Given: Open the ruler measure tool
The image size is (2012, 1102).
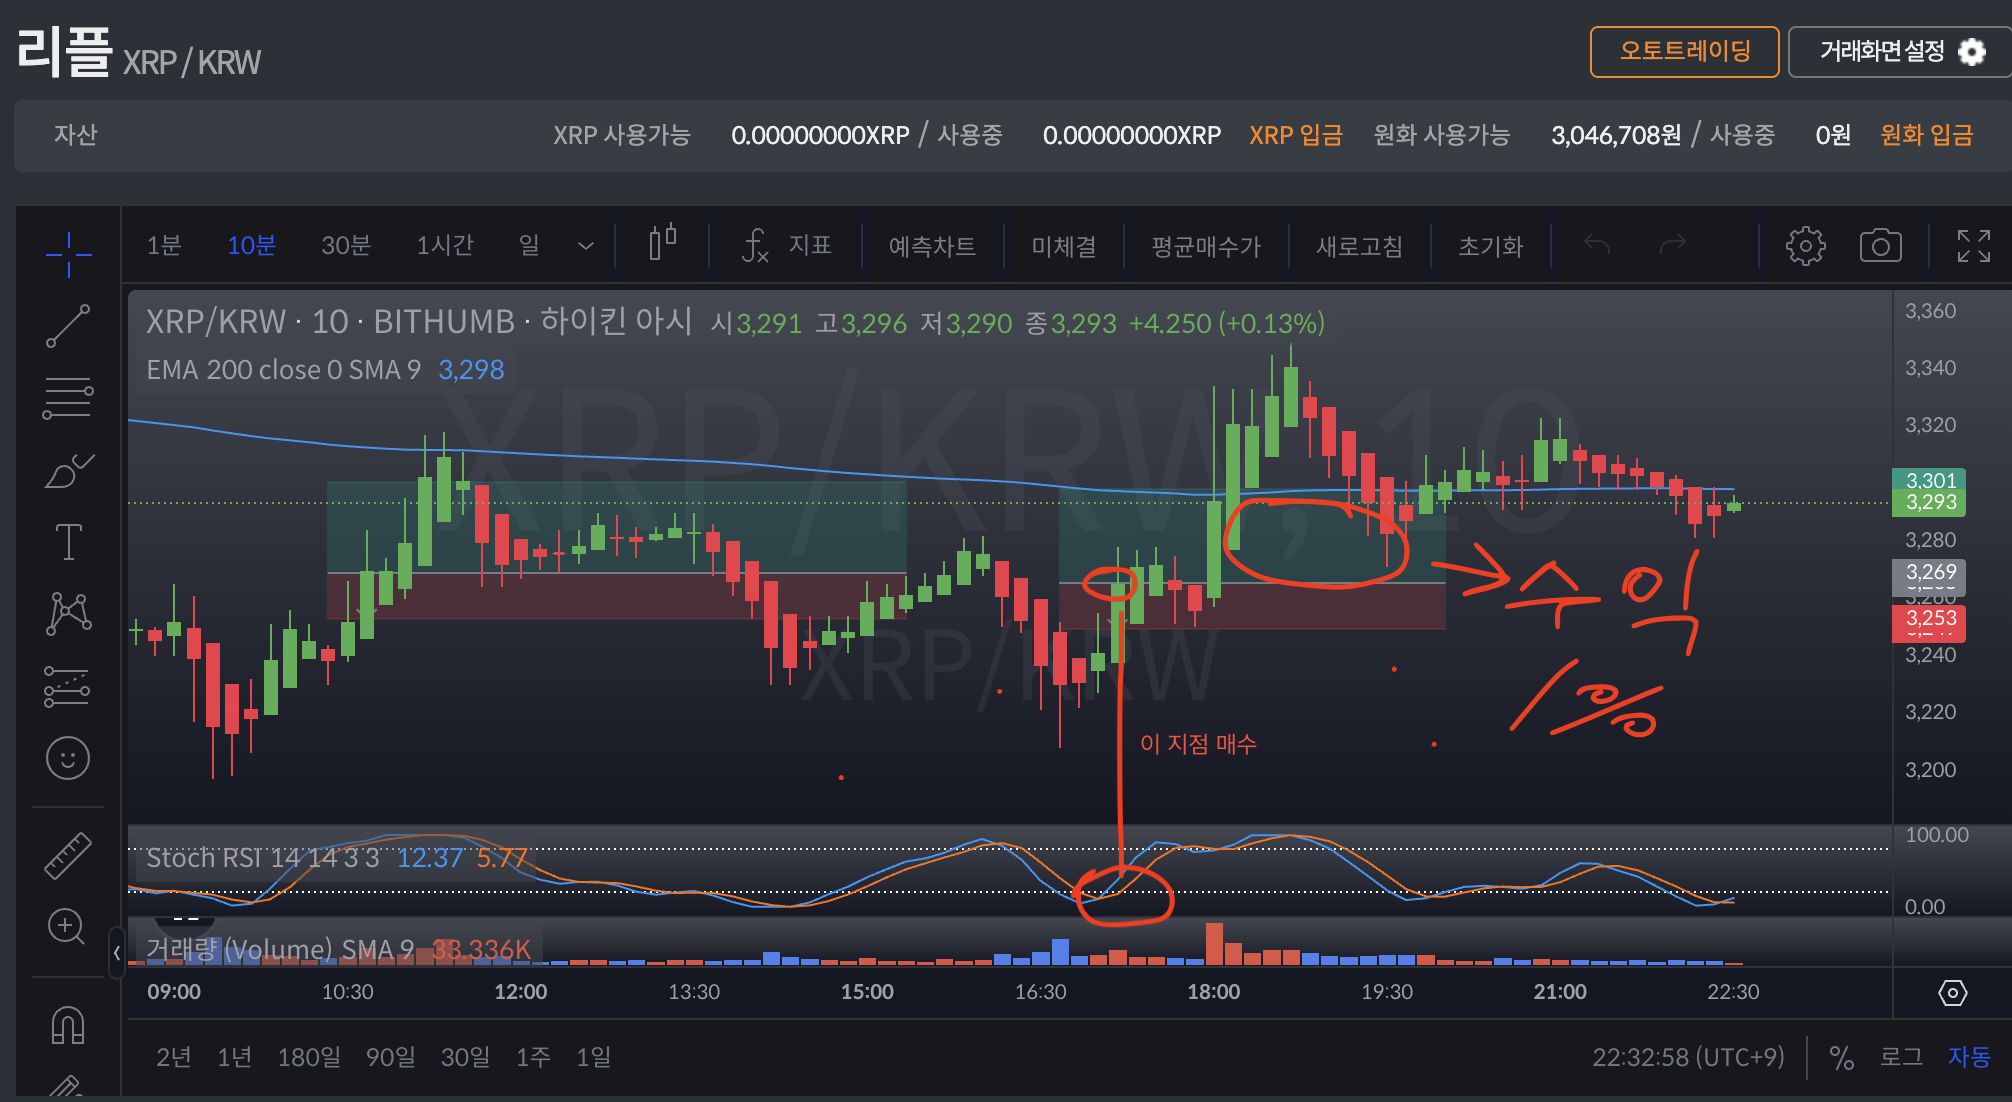Looking at the screenshot, I should click(68, 856).
